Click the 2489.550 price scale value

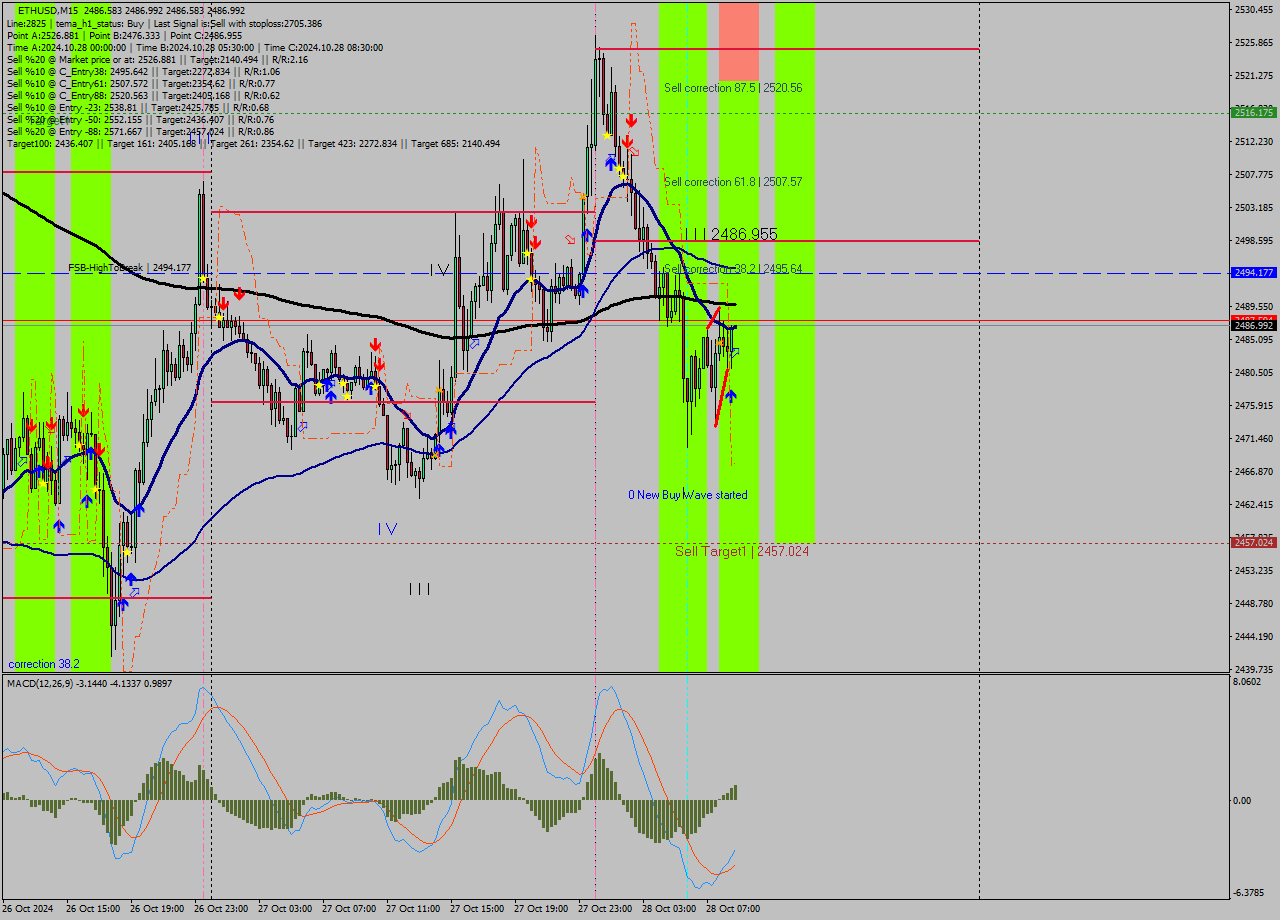point(1254,307)
